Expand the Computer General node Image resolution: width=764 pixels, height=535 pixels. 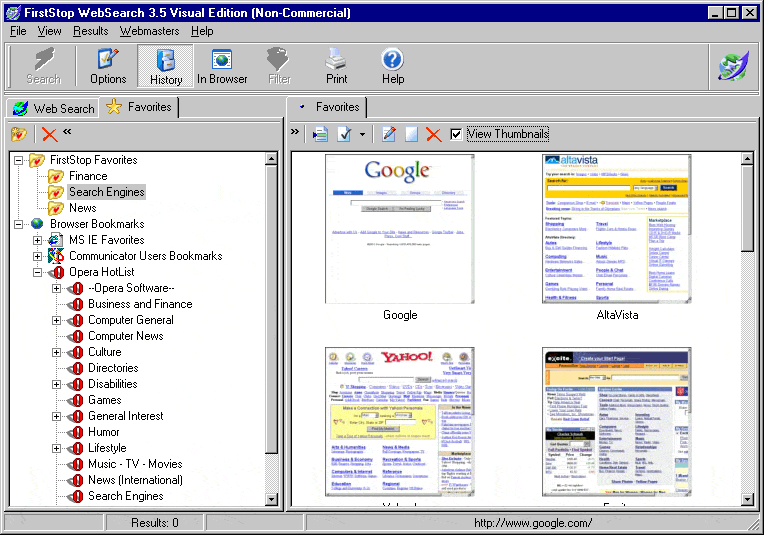pyautogui.click(x=57, y=321)
